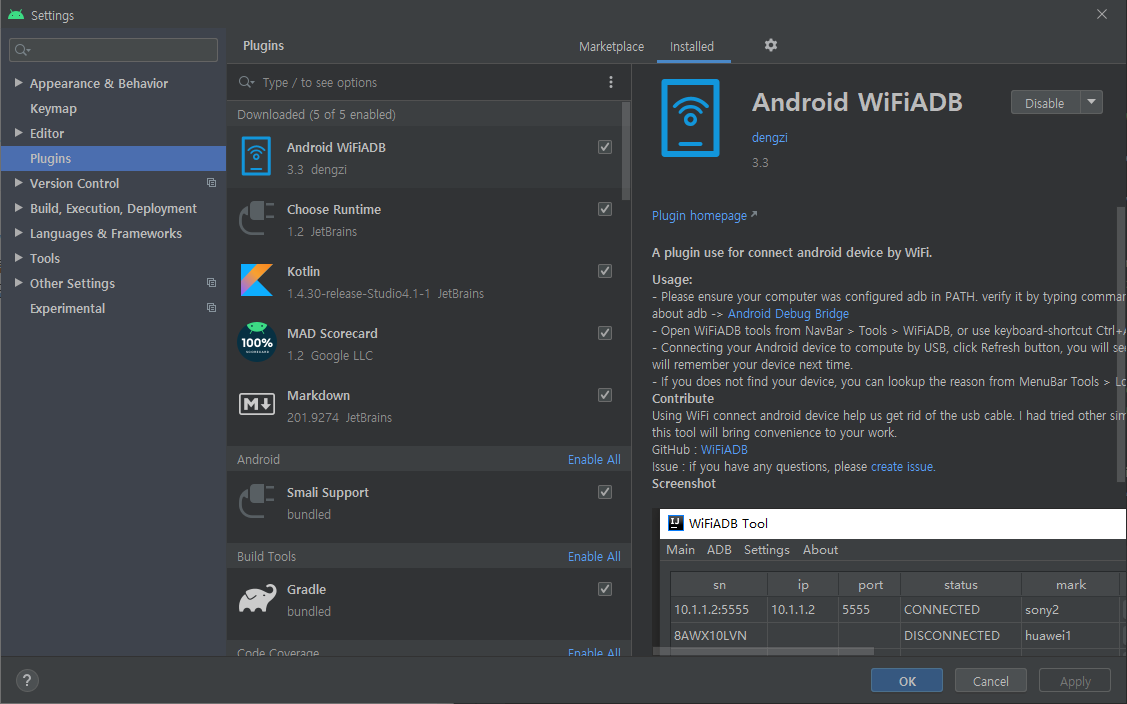Viewport: 1127px width, 704px height.
Task: Expand the Editor settings node
Action: pos(18,132)
